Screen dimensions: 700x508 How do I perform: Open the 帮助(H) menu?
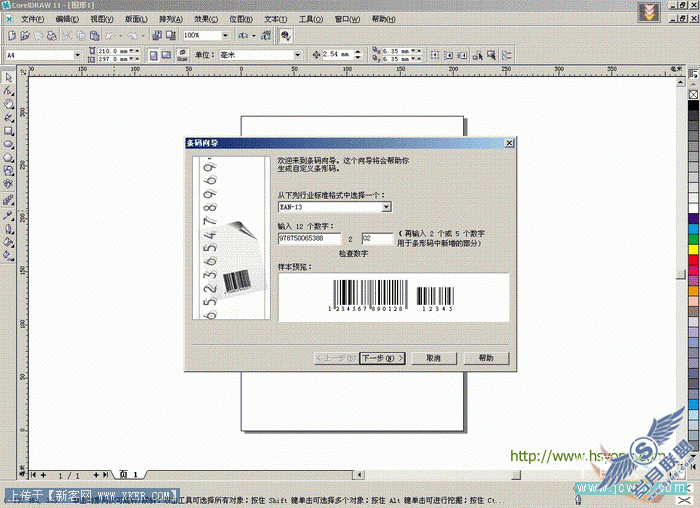[383, 19]
